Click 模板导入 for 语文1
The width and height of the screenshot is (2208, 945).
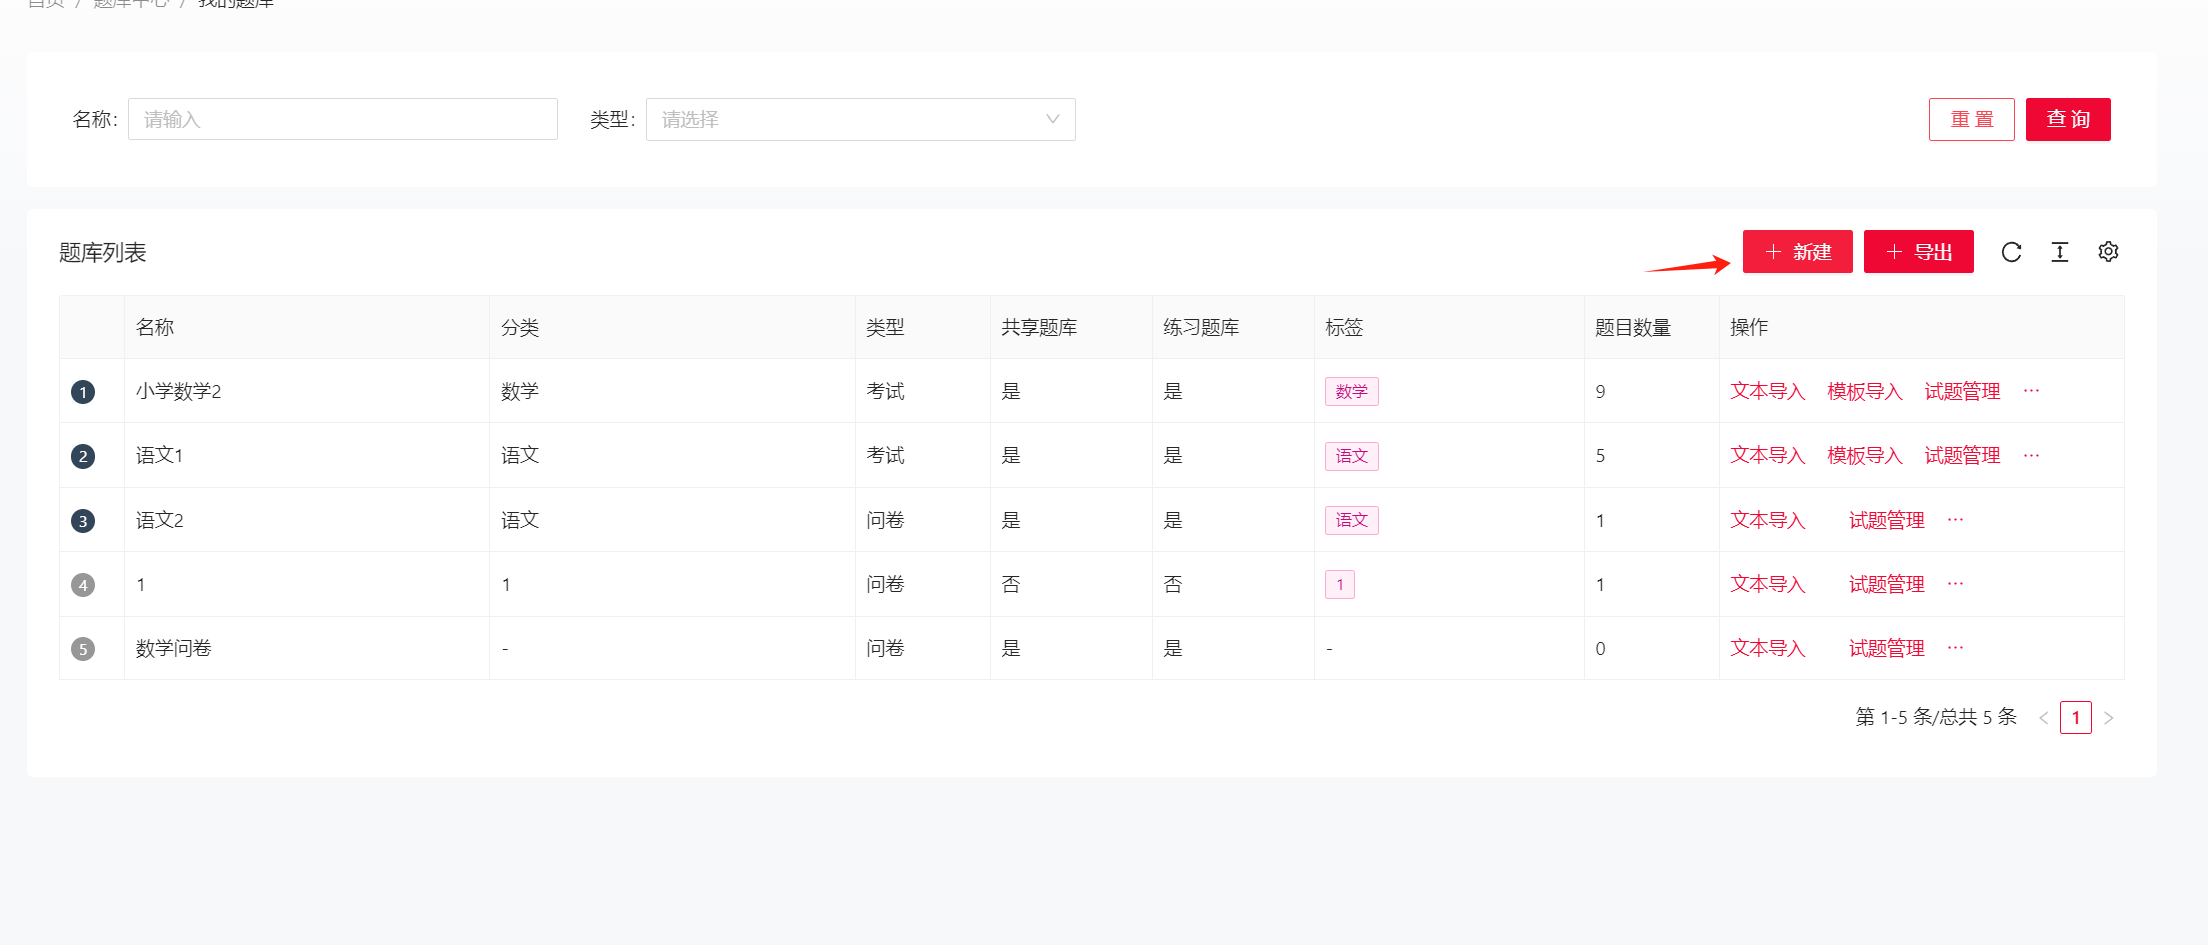click(1865, 456)
